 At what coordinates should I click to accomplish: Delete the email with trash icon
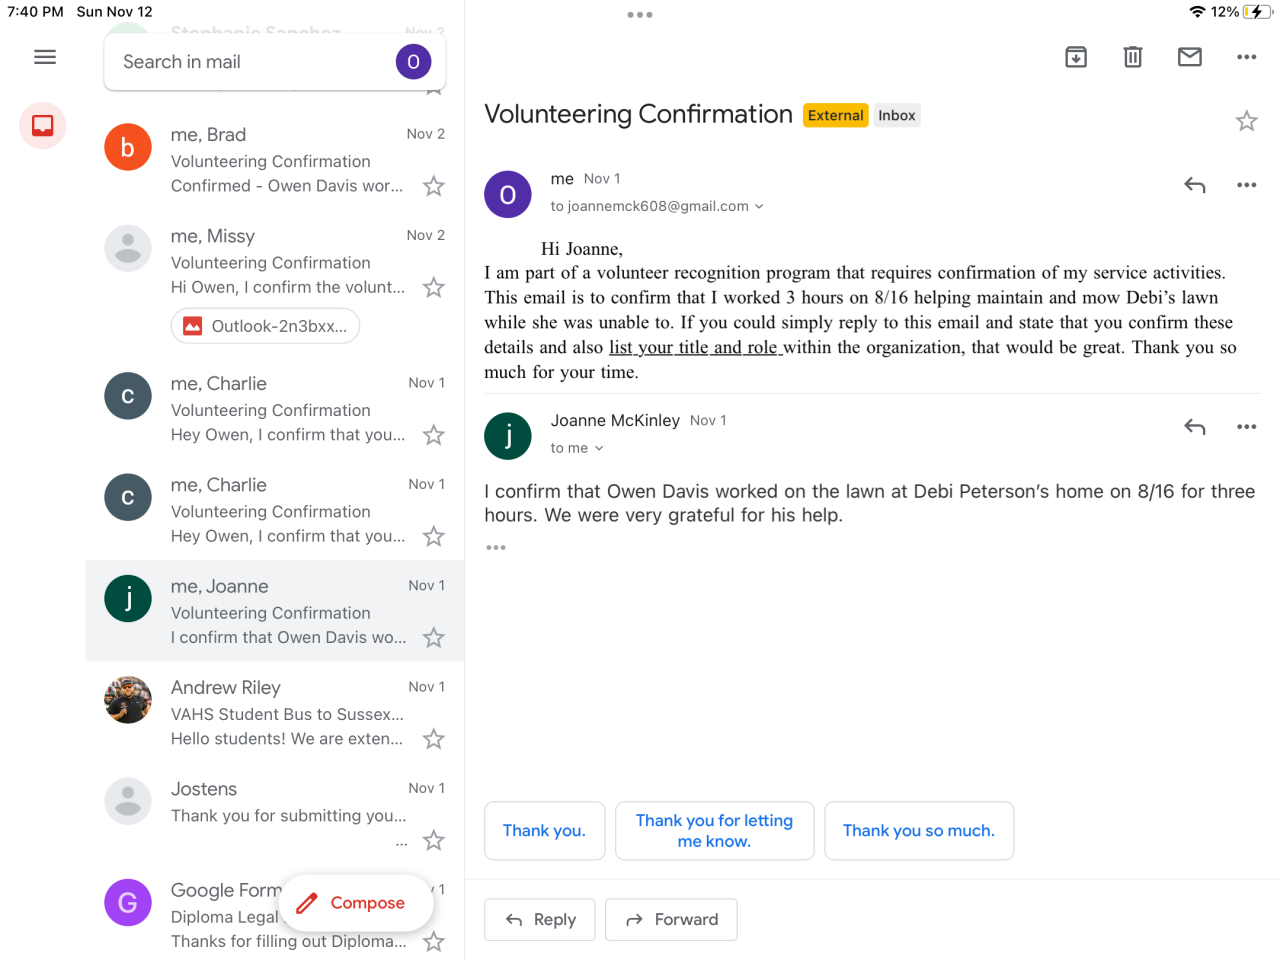coord(1133,57)
